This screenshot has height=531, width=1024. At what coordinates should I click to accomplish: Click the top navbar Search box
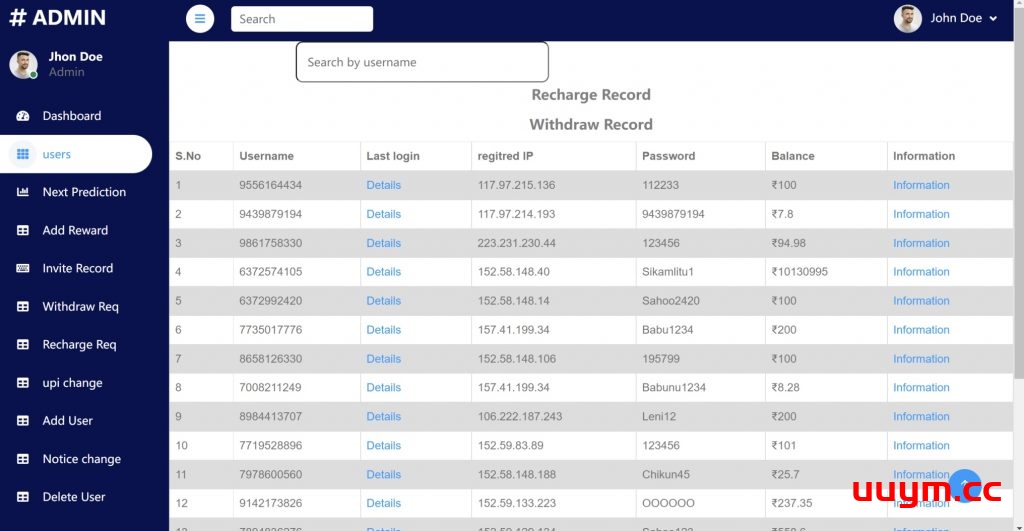point(301,19)
